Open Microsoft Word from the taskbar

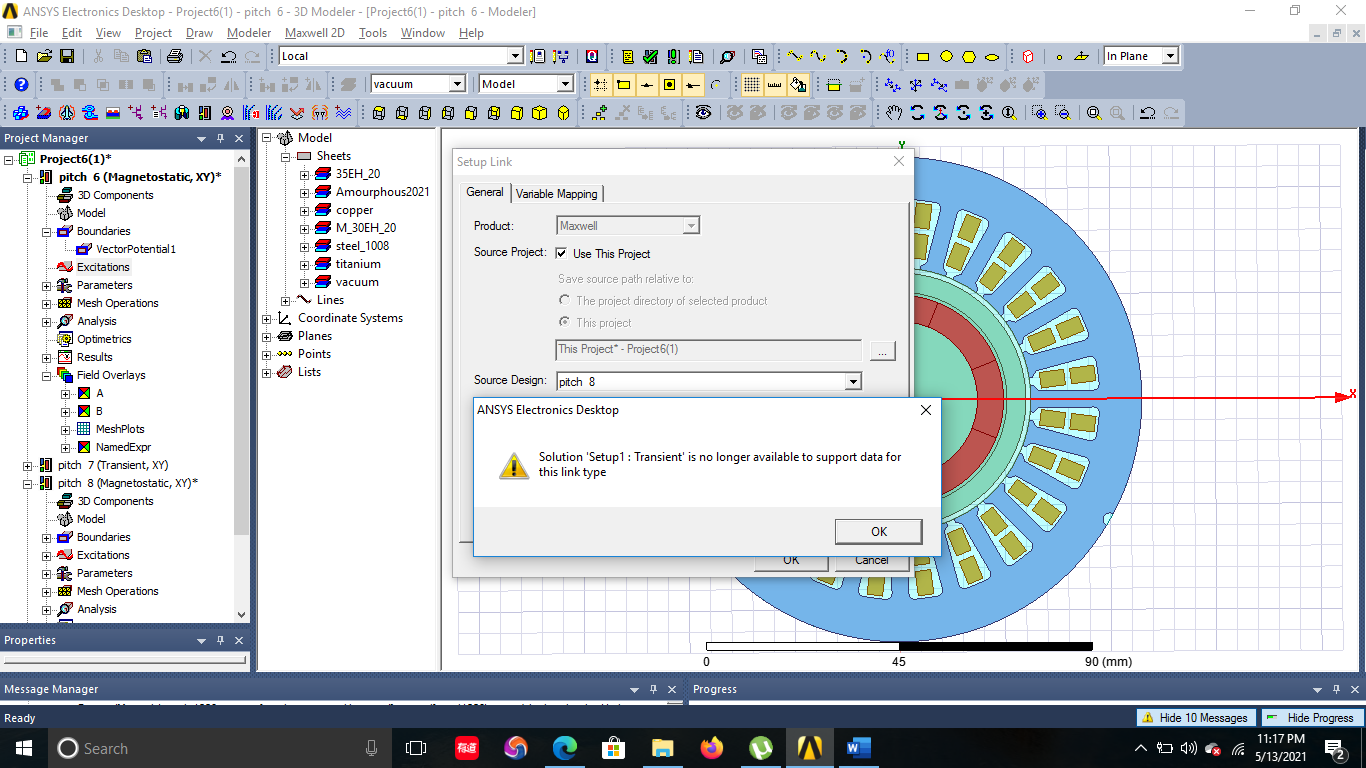[859, 748]
